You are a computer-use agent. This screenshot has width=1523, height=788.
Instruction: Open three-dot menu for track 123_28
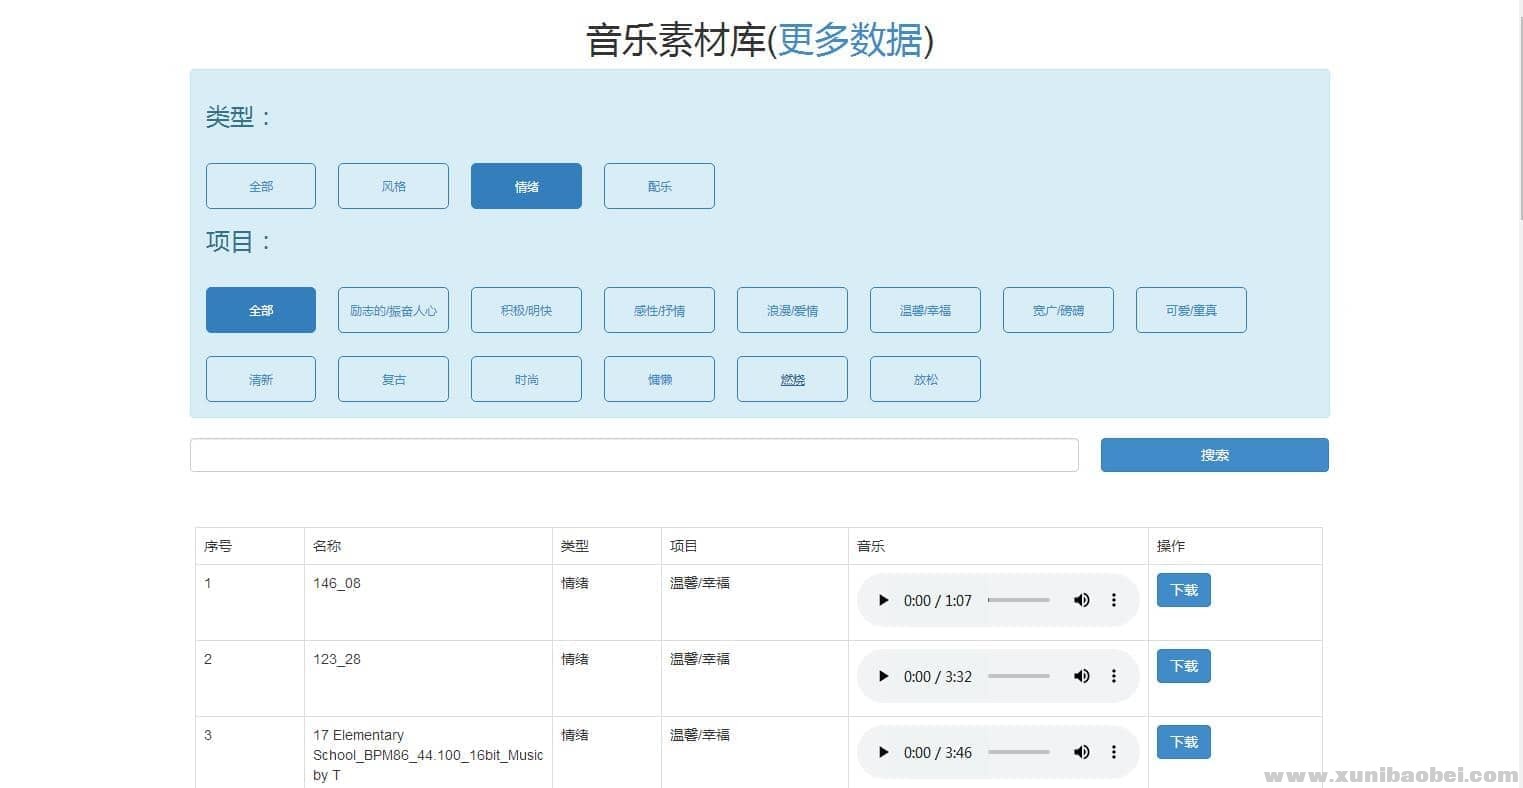click(1114, 676)
